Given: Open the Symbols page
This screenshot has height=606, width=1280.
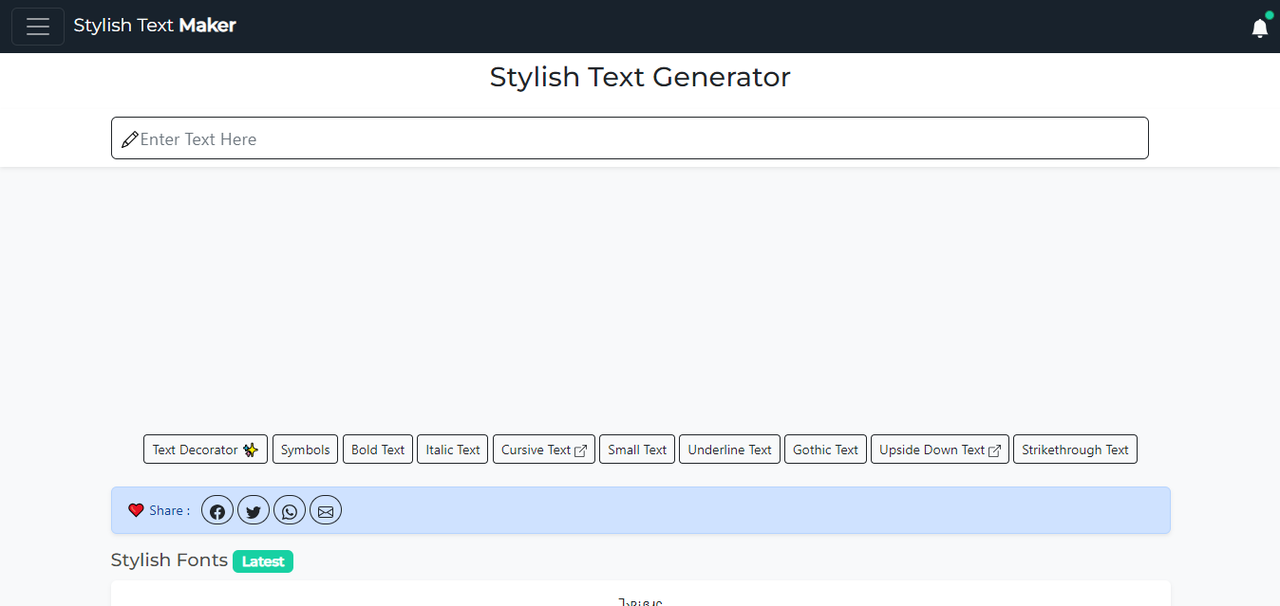Looking at the screenshot, I should point(305,449).
